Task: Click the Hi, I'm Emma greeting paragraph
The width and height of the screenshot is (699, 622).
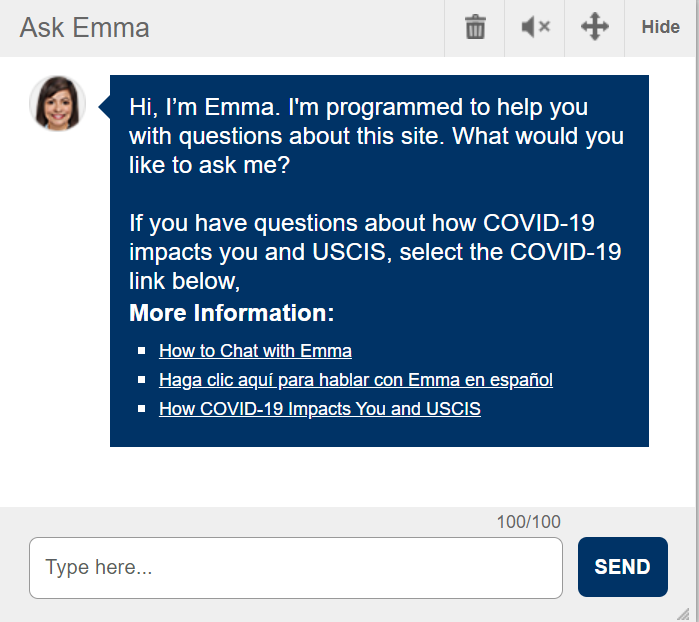Action: (x=376, y=136)
